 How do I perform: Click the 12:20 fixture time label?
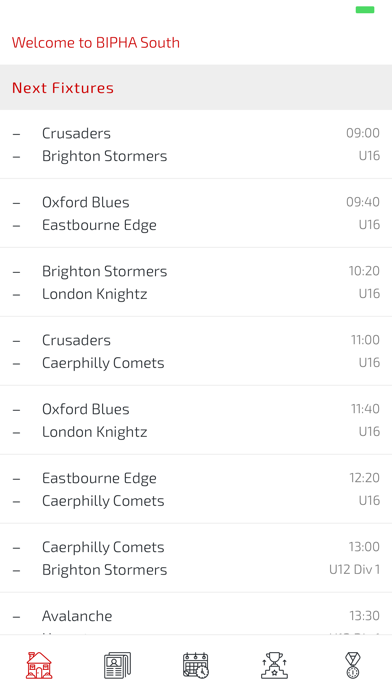coord(364,478)
